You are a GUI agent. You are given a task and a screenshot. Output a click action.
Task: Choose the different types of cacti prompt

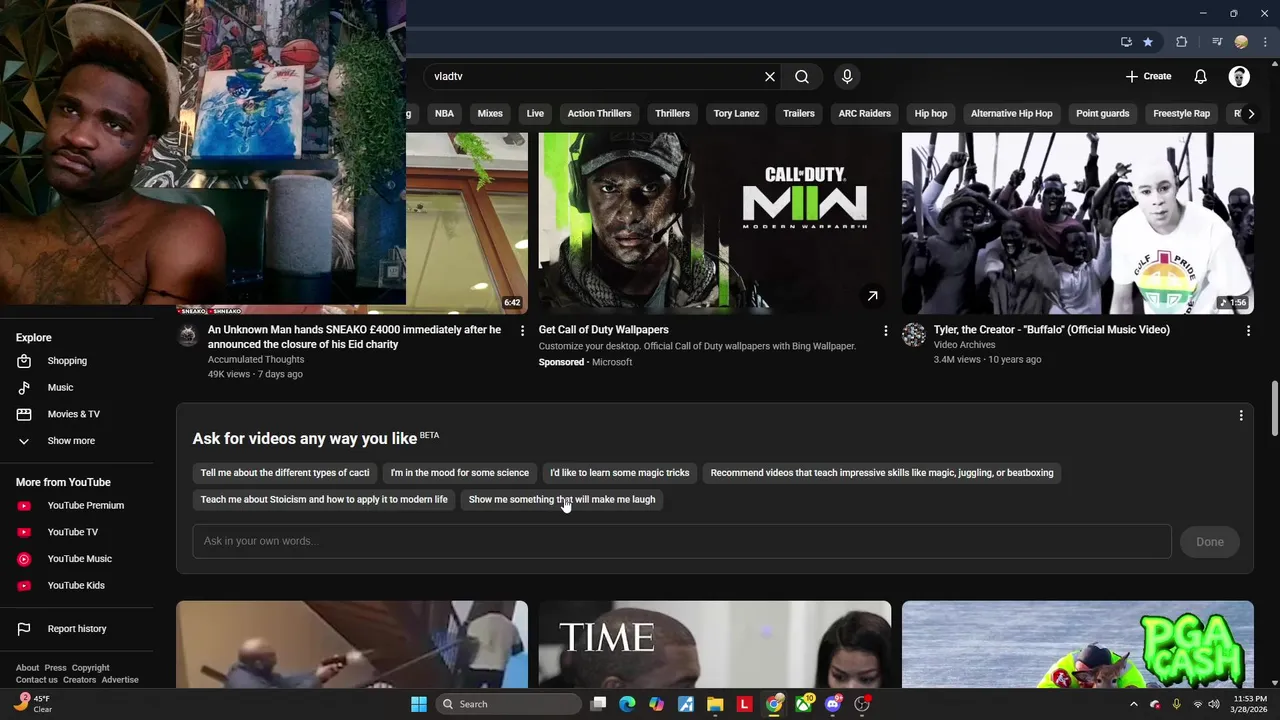pyautogui.click(x=284, y=472)
